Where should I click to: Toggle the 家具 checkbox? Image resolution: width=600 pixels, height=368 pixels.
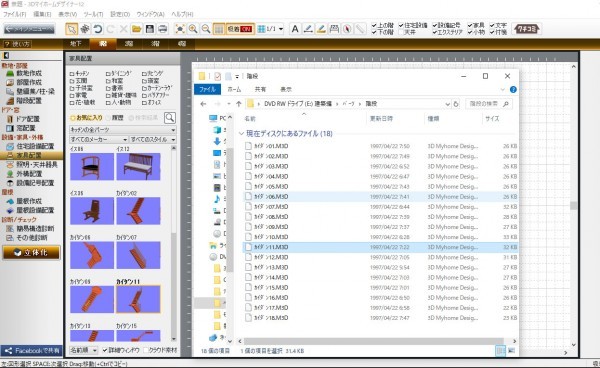(x=470, y=25)
